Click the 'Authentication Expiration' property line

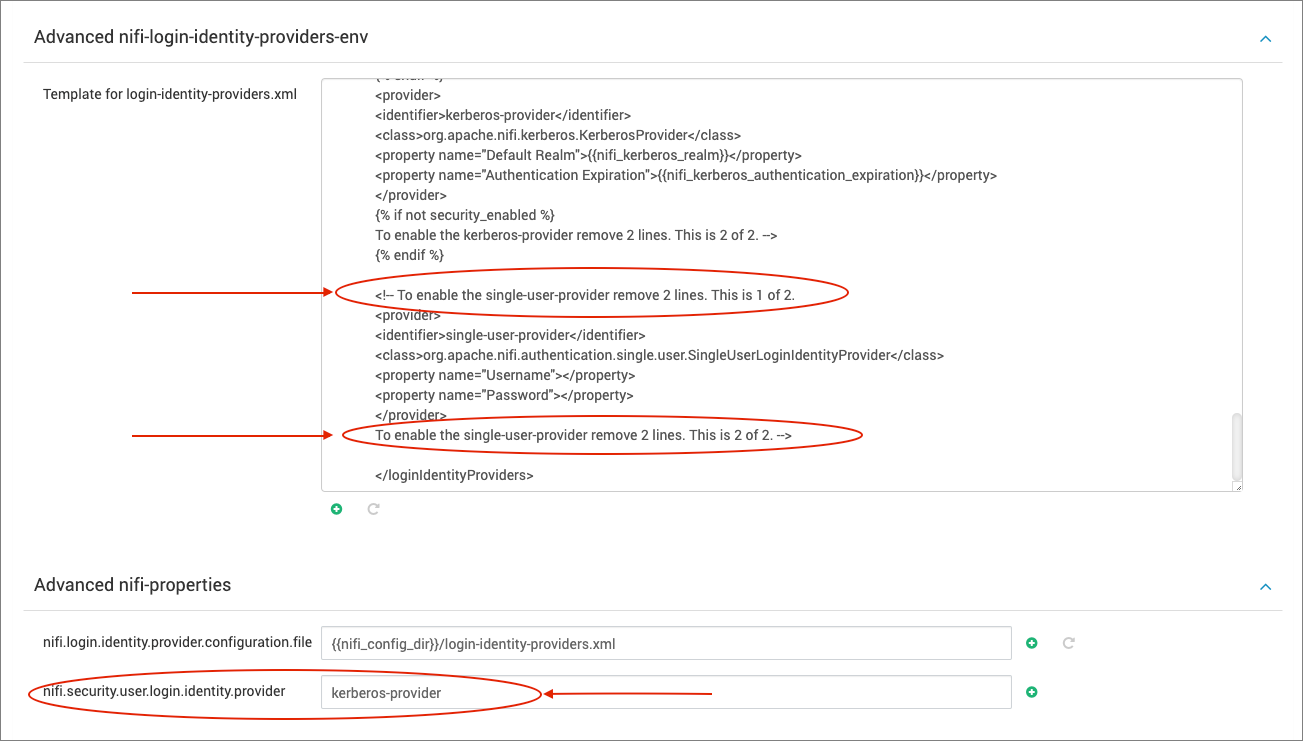coord(686,175)
